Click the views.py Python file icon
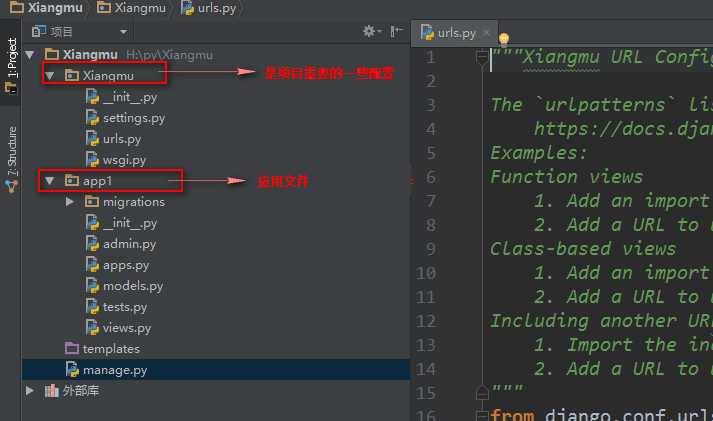Viewport: 713px width, 421px height. point(92,327)
